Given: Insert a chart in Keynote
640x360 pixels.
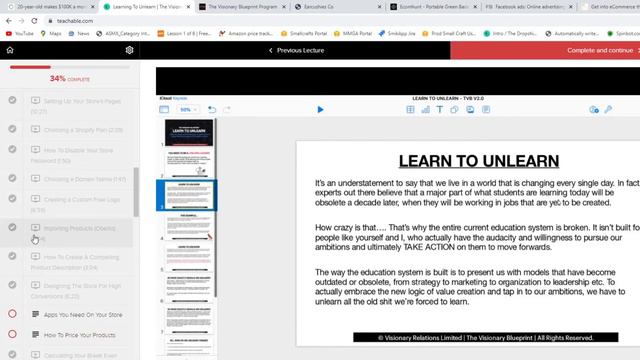Looking at the screenshot, I should 425,109.
